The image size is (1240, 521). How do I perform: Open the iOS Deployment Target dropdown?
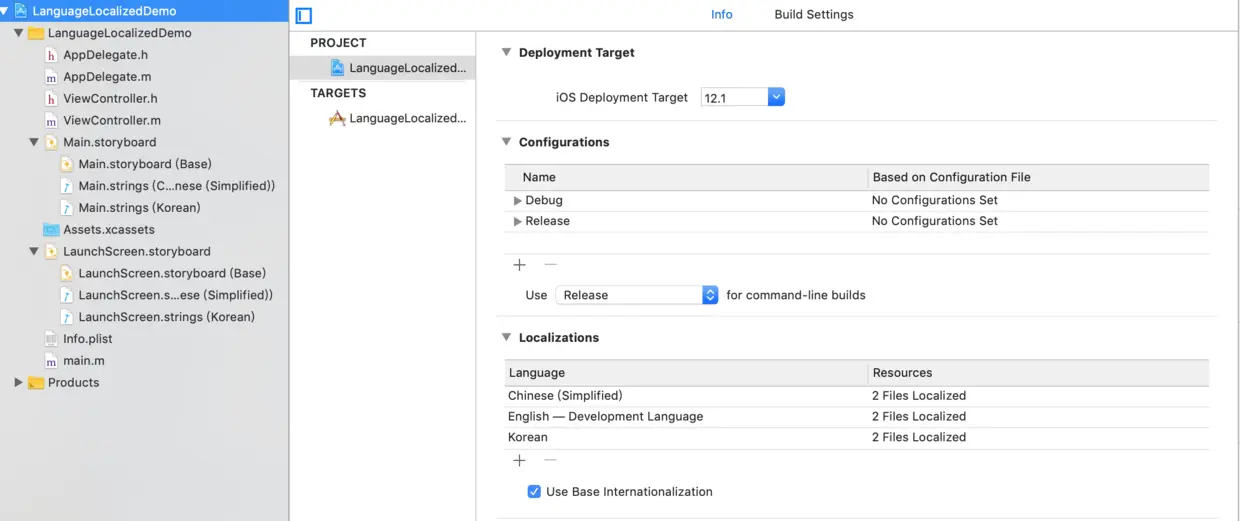(x=776, y=97)
